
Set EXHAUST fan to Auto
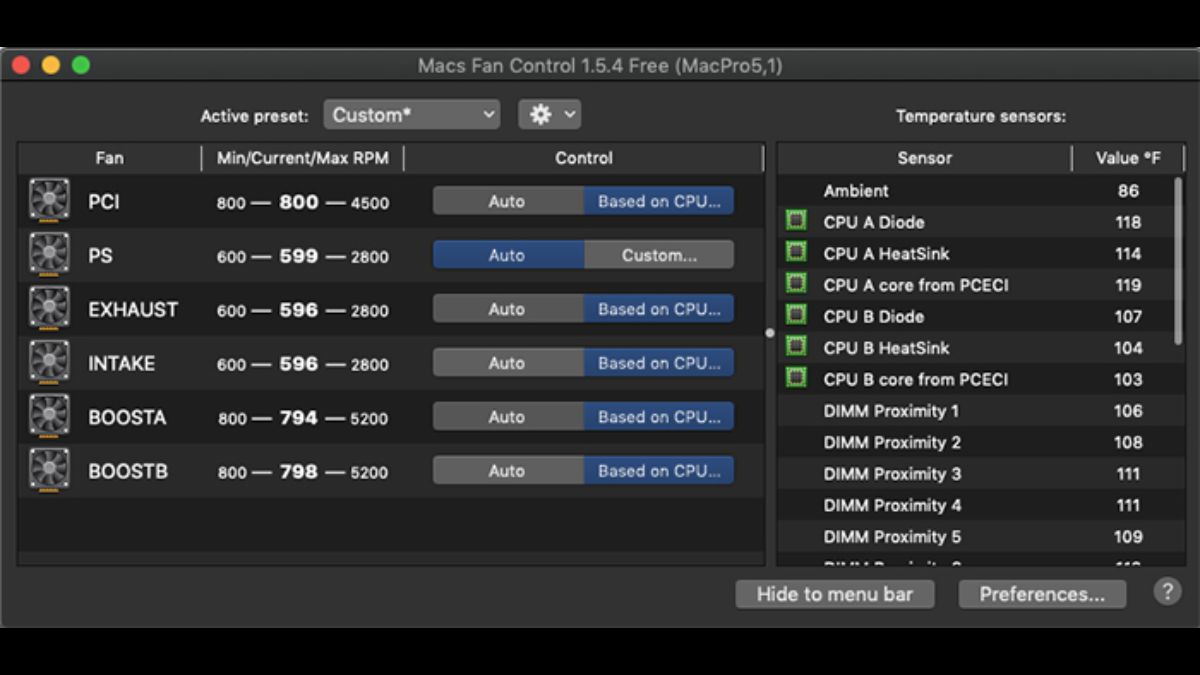508,309
